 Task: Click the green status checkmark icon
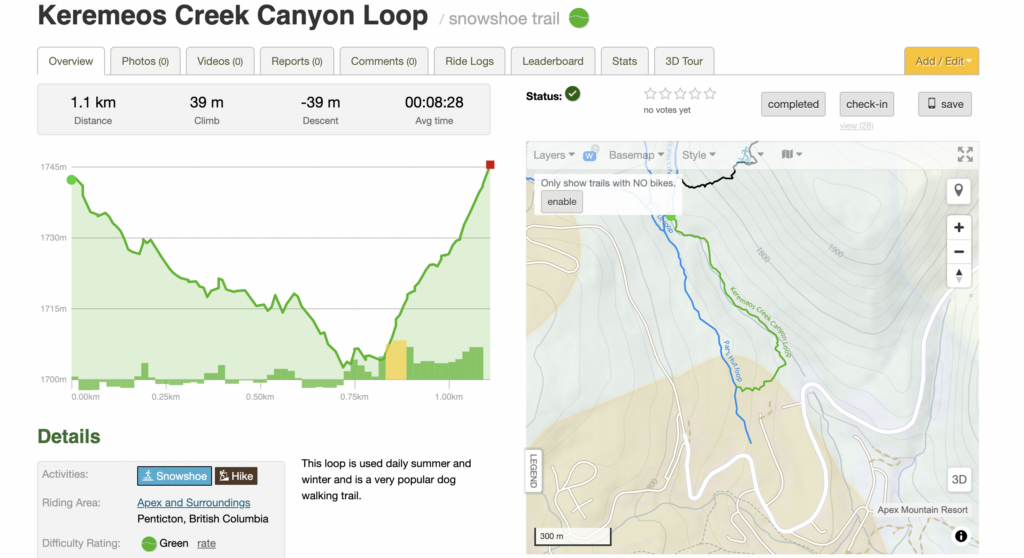pos(573,94)
